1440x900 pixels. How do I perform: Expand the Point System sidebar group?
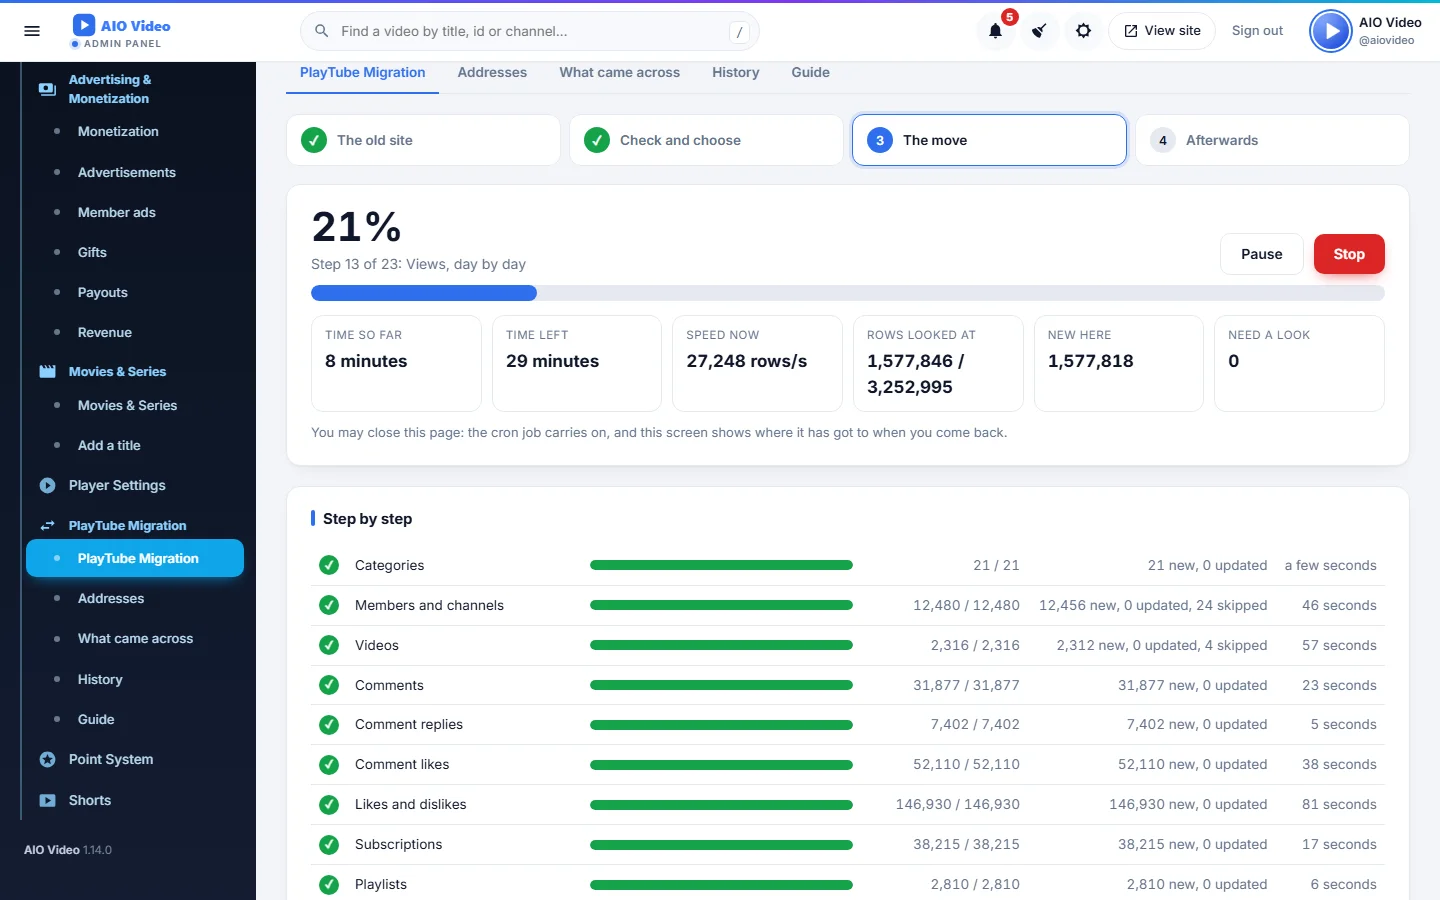coord(135,759)
